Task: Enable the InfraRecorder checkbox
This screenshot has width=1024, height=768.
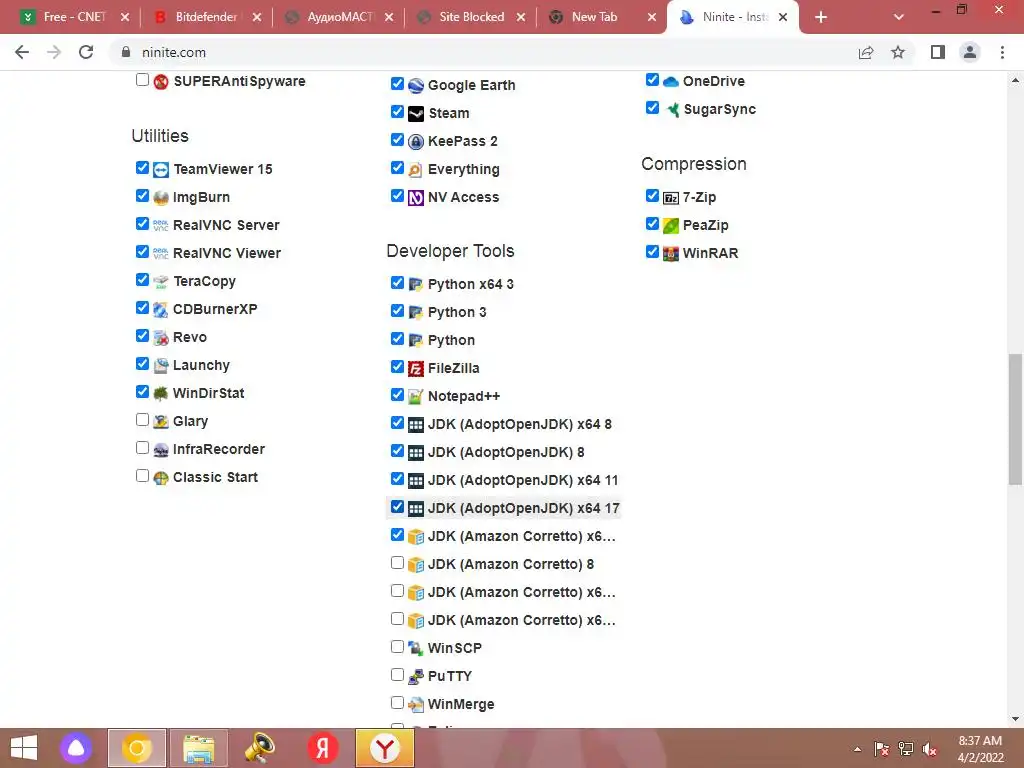Action: (142, 448)
